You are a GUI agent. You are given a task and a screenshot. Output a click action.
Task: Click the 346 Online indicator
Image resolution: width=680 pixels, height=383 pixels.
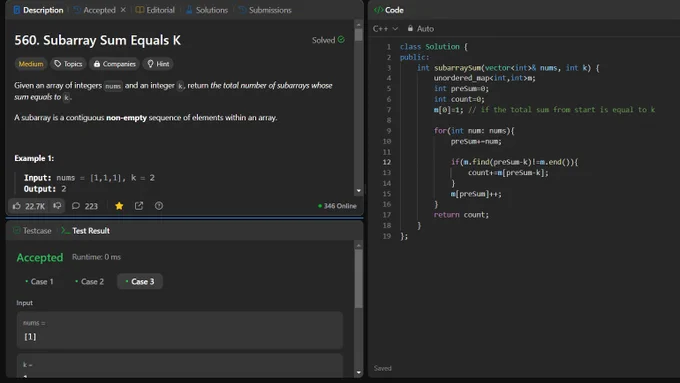tap(337, 206)
